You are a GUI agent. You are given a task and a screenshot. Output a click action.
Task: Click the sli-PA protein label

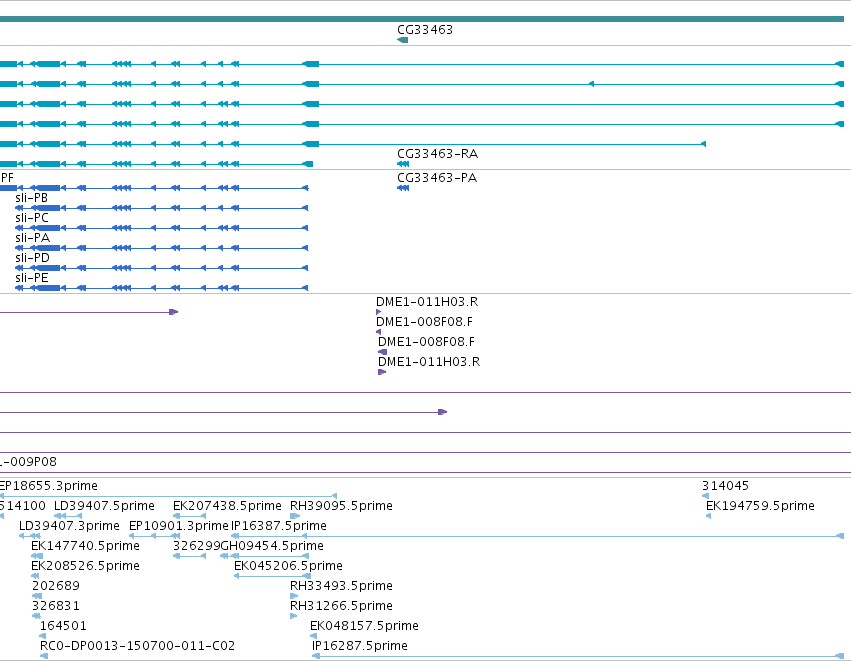click(x=33, y=238)
